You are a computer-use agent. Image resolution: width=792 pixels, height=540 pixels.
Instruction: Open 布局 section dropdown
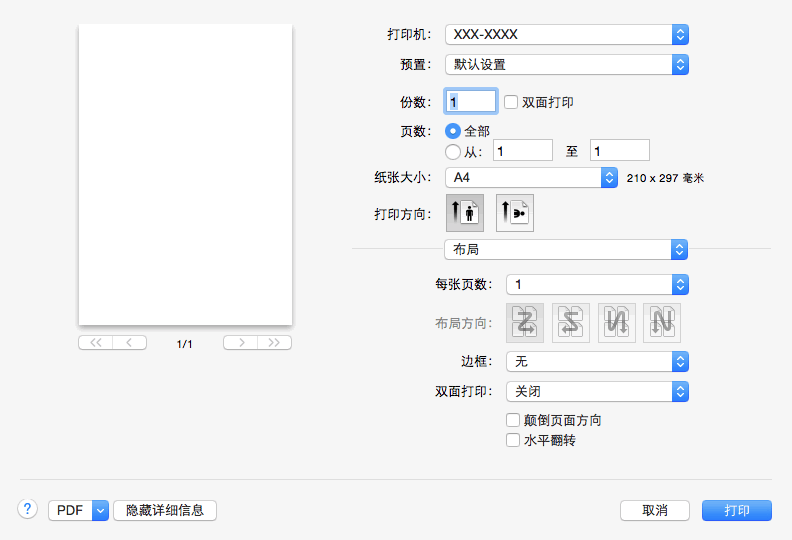click(x=566, y=250)
